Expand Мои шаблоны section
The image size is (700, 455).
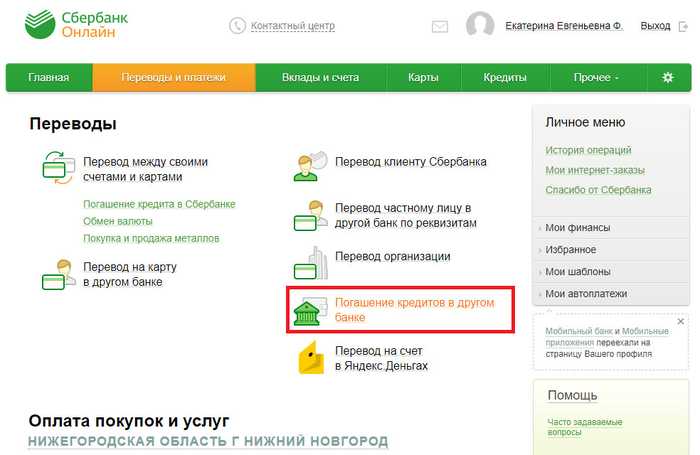(x=611, y=271)
